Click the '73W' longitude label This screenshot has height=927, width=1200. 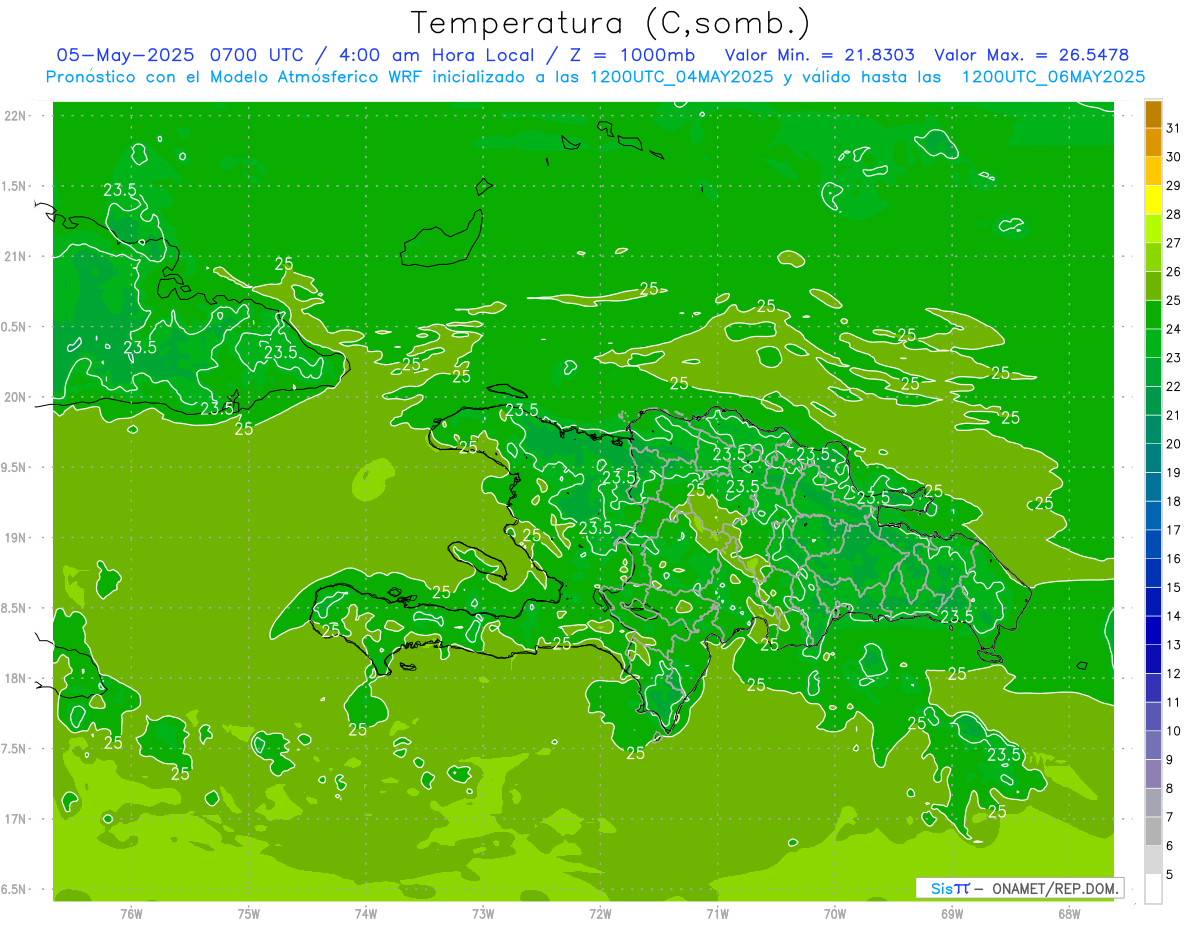483,913
